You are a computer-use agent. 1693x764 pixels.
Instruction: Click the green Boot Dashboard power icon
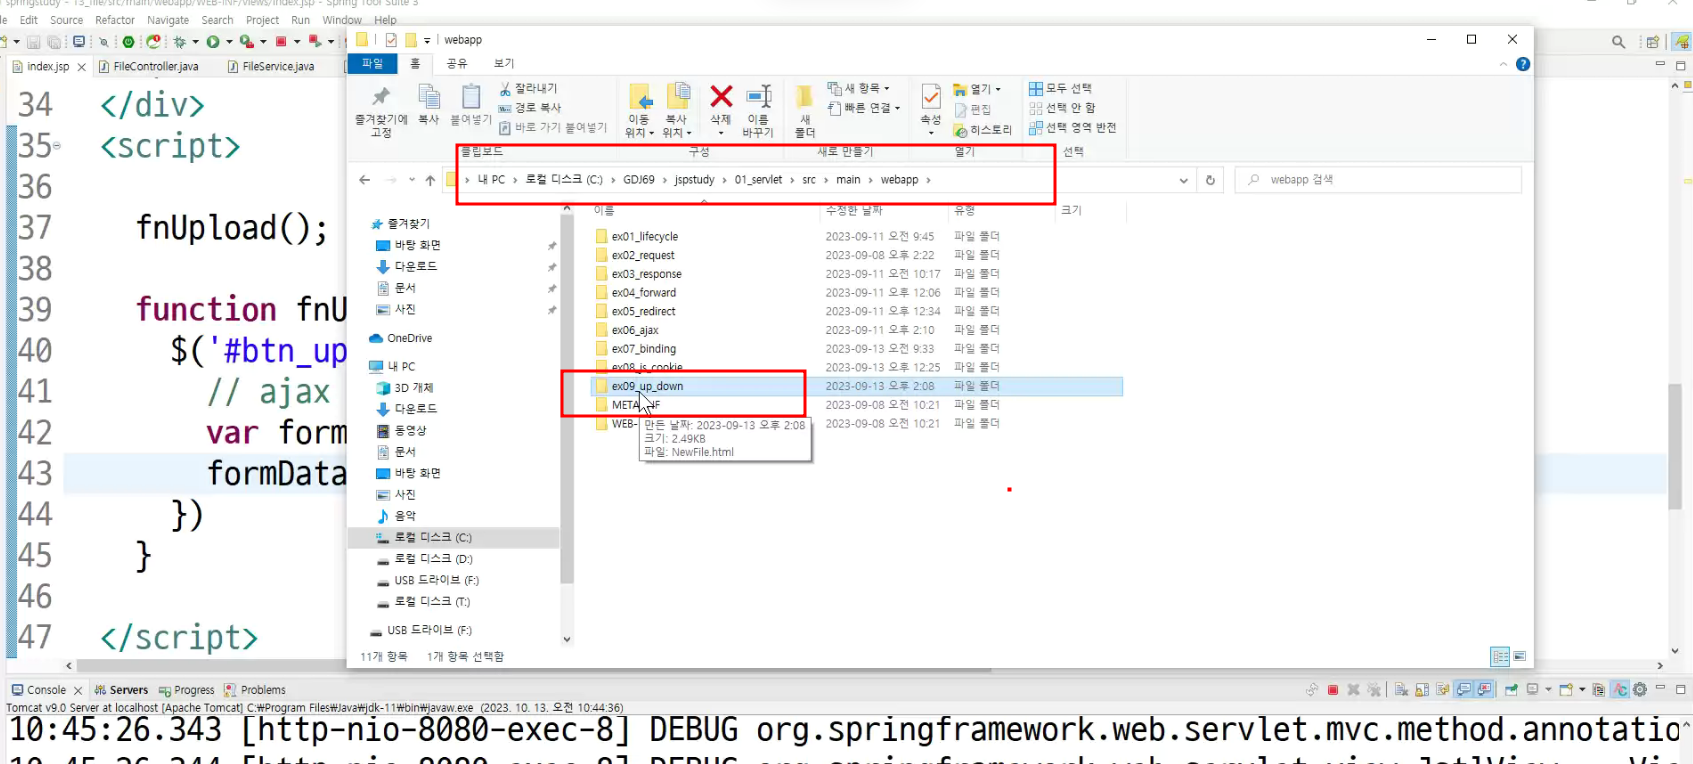point(128,42)
